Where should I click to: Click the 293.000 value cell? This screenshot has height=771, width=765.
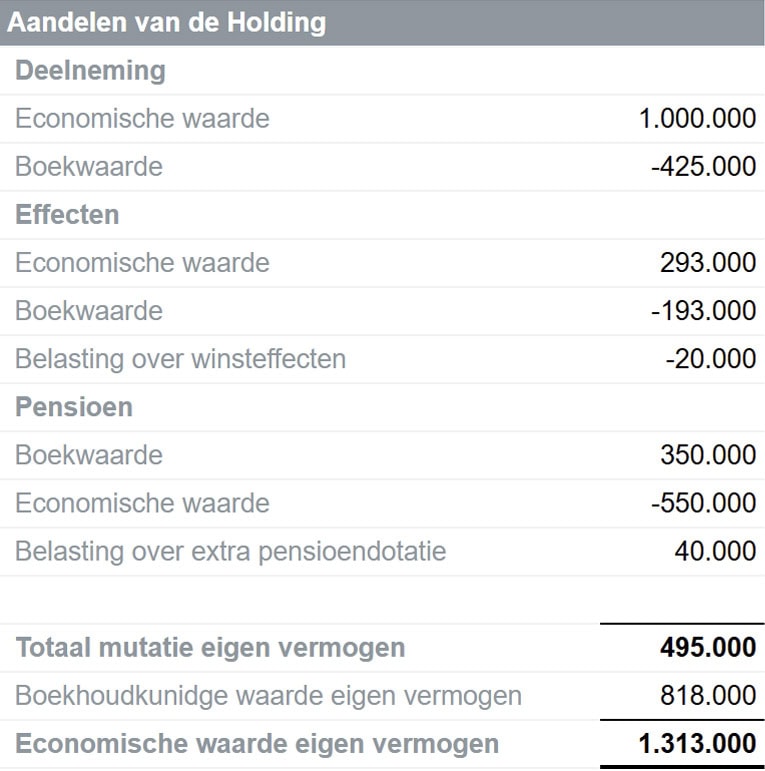click(708, 263)
